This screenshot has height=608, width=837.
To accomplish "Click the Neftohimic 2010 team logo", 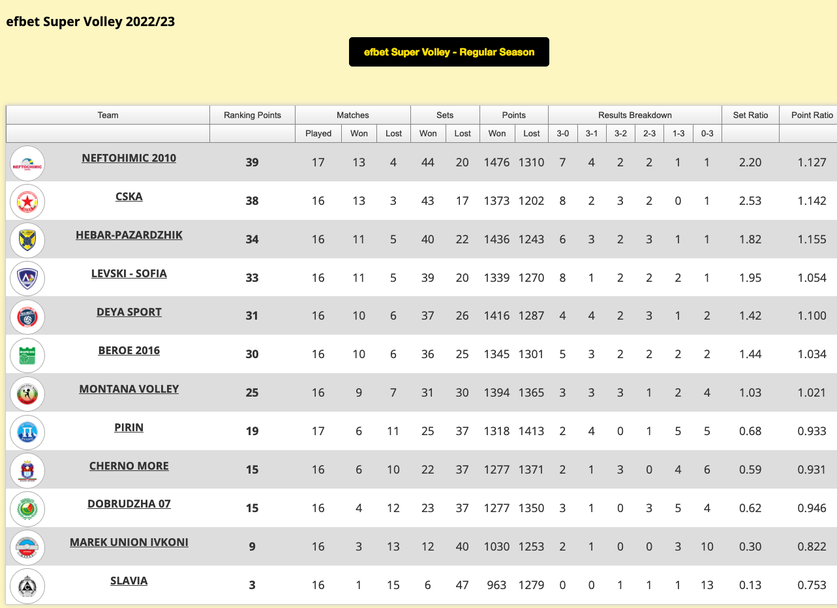I will 27,163.
